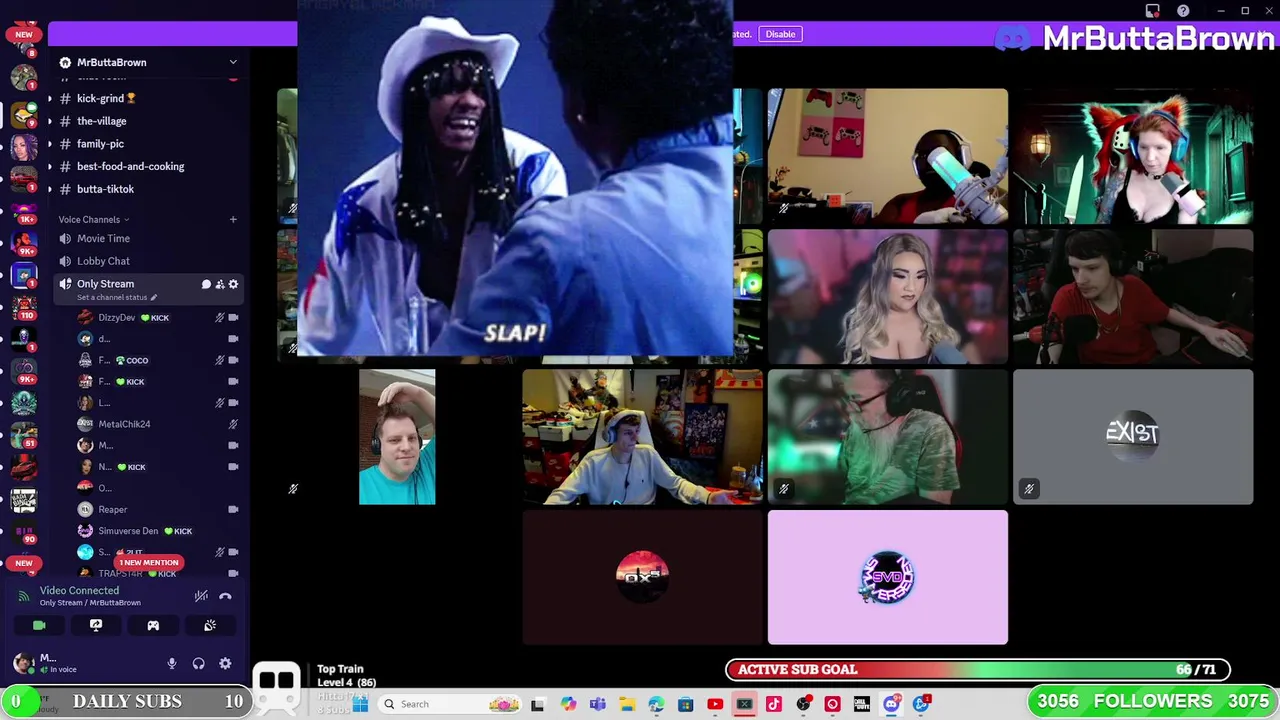Viewport: 1280px width, 720px height.
Task: Mute the microphone in the user panel
Action: (x=172, y=663)
